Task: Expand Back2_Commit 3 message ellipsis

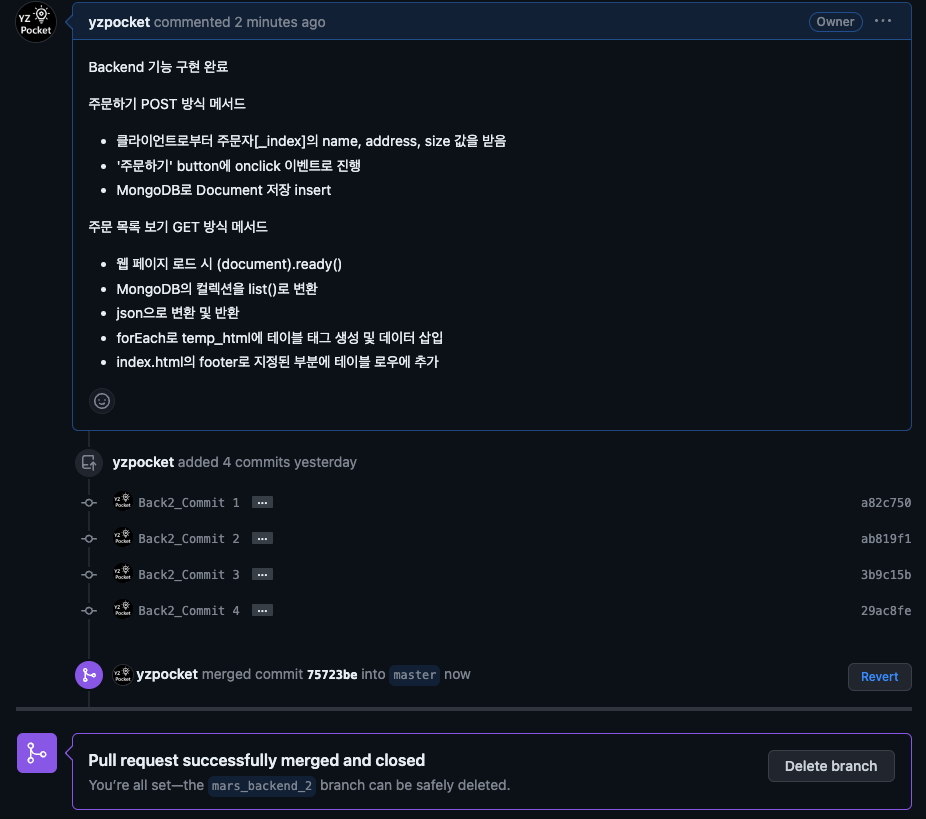Action: [x=262, y=575]
